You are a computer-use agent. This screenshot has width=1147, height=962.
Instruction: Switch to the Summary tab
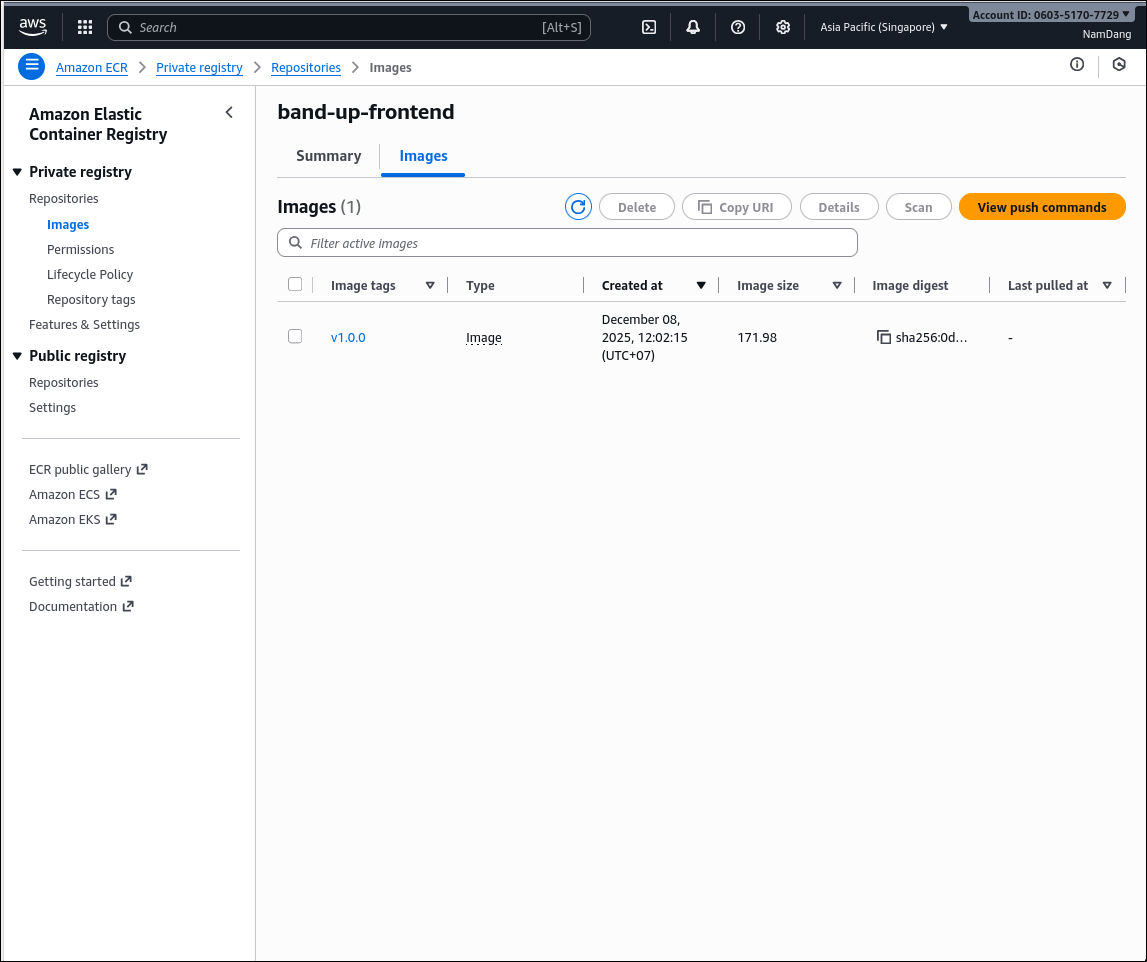point(328,156)
